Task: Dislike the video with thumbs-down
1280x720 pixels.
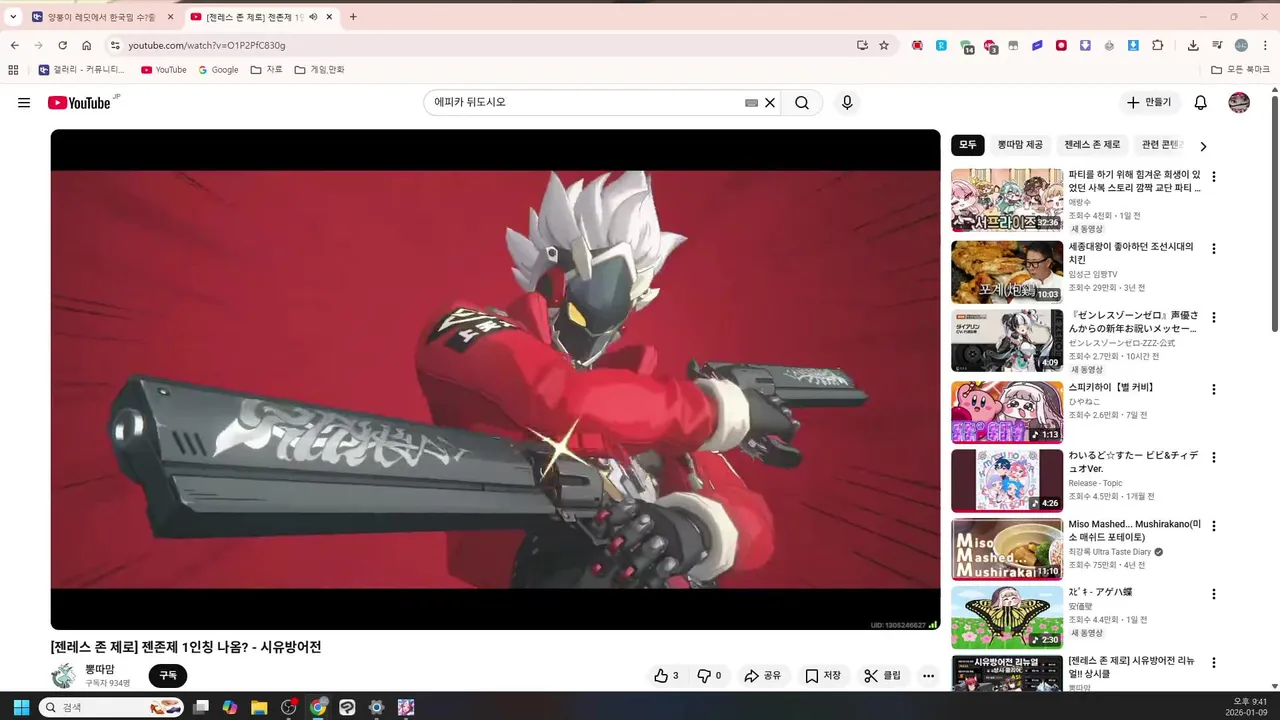Action: 709,676
